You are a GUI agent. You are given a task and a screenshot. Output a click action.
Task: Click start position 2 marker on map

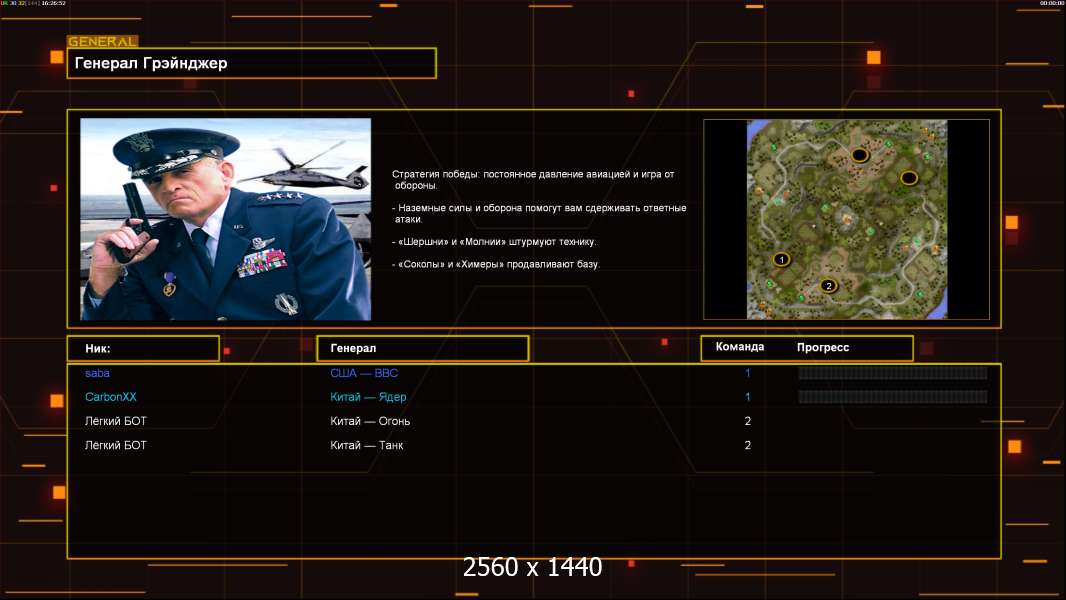pos(828,286)
